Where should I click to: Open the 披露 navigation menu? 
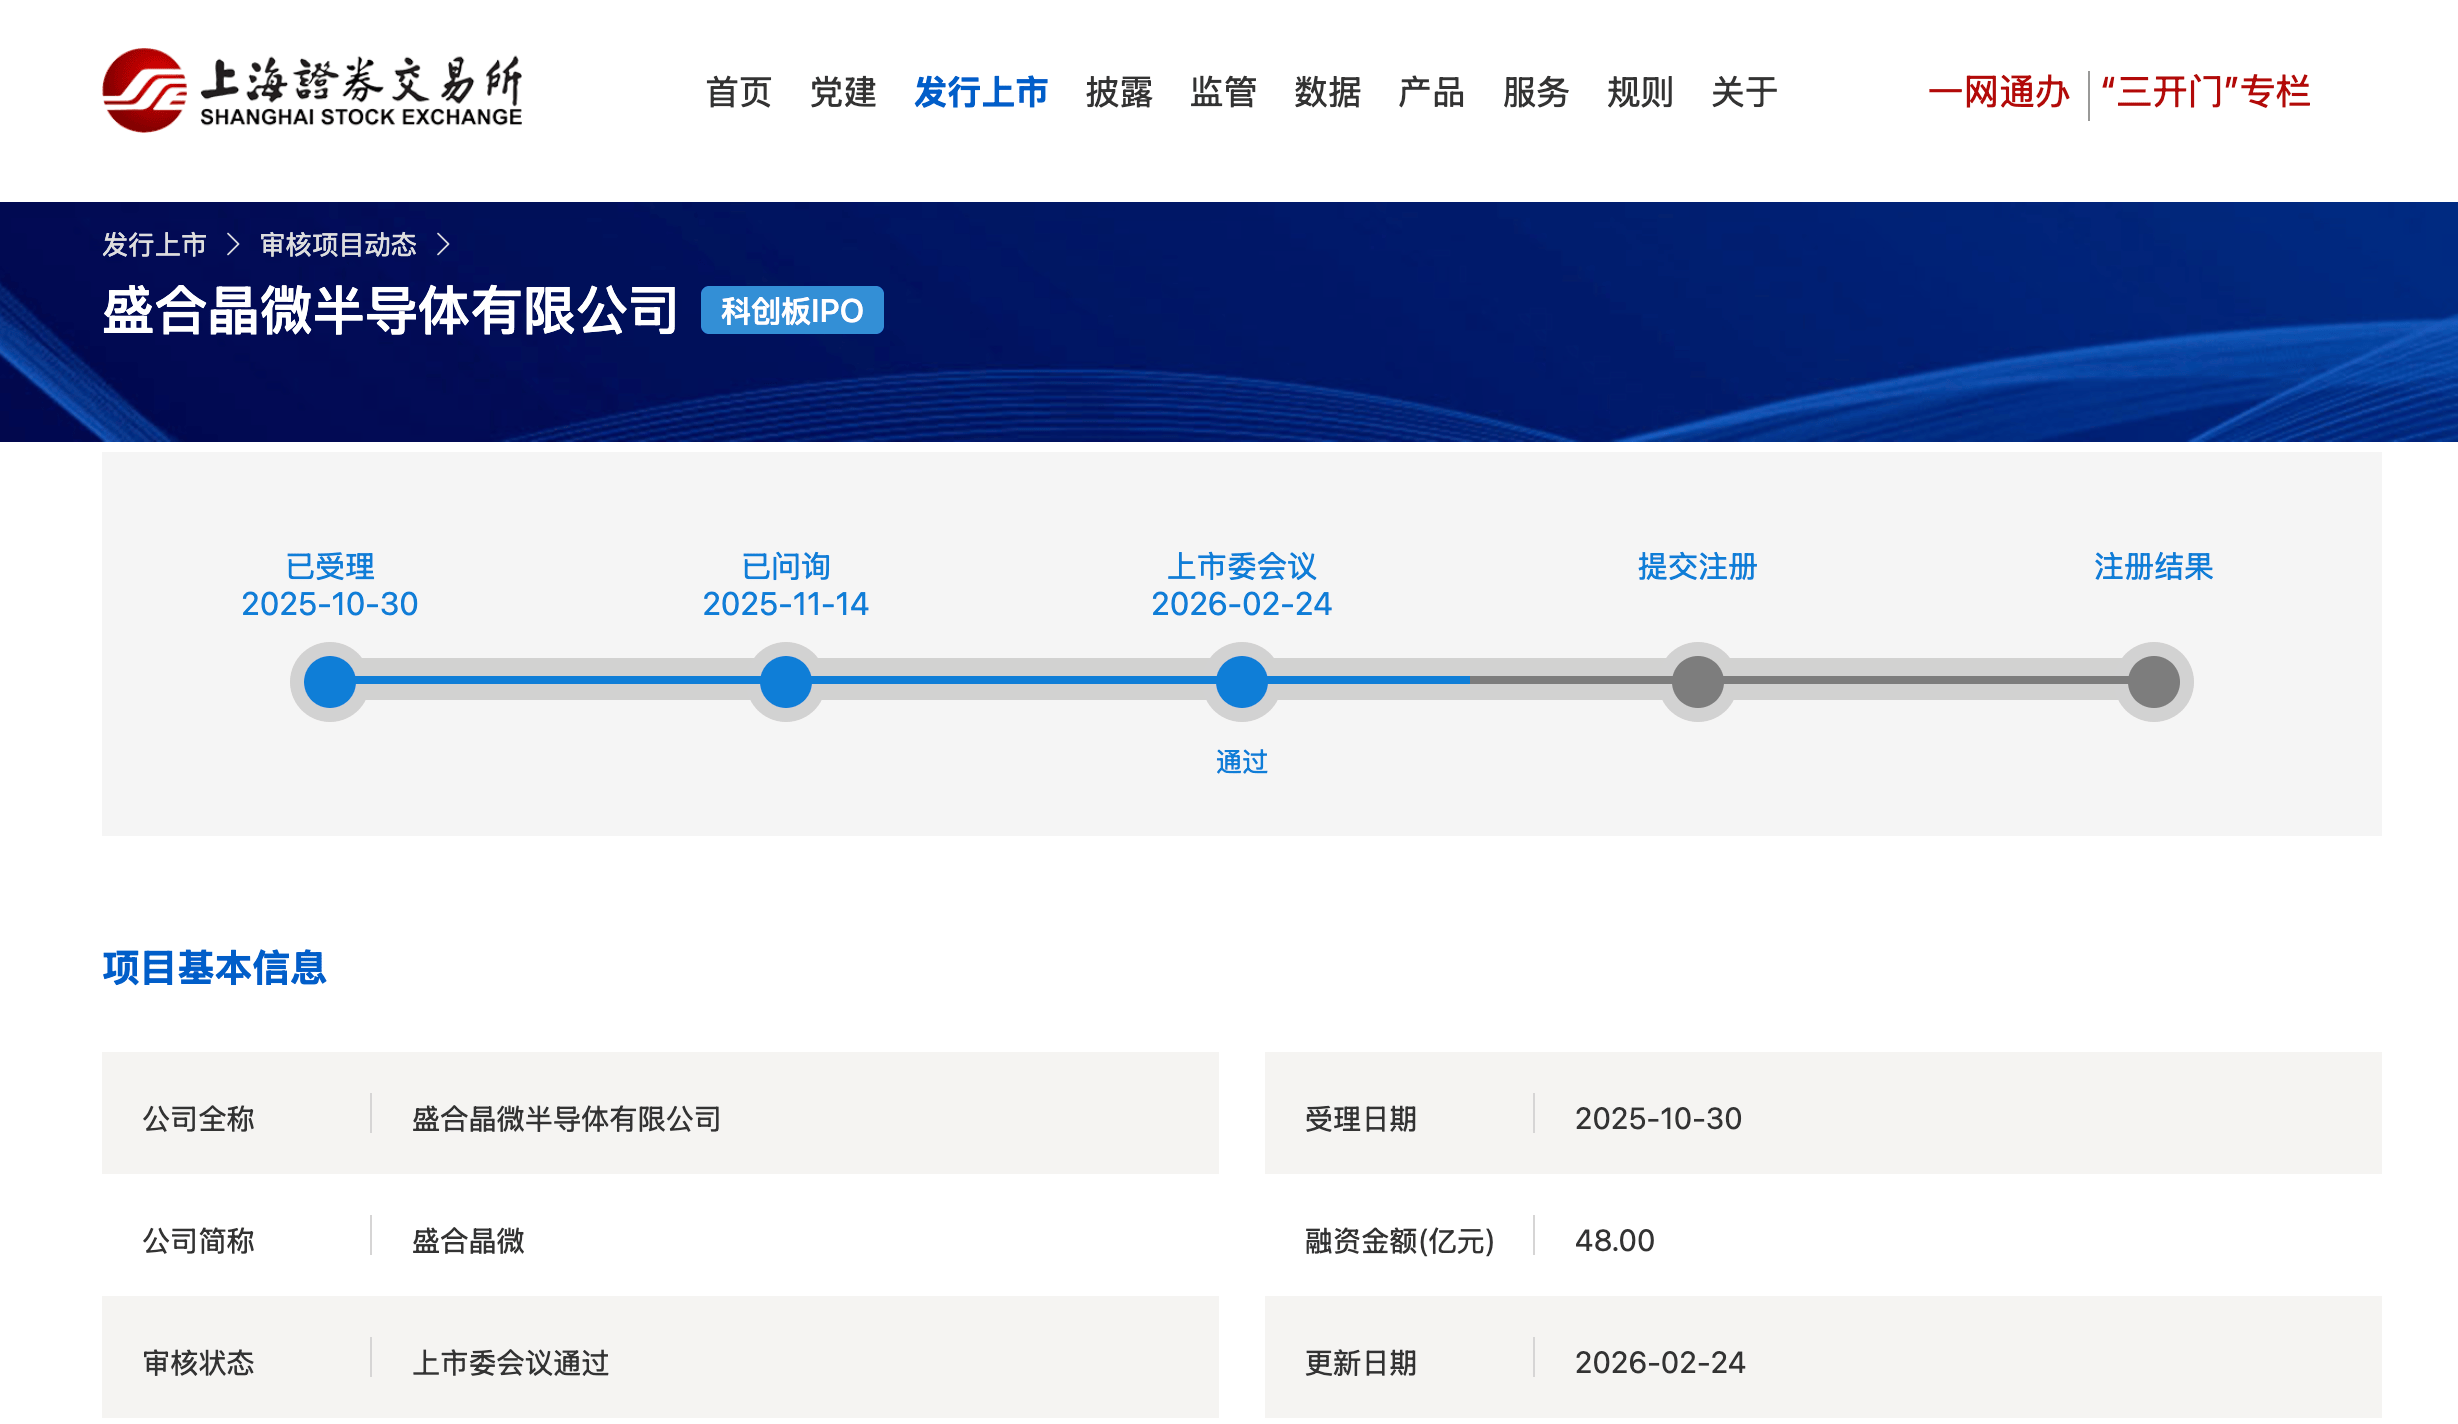pyautogui.click(x=1119, y=92)
